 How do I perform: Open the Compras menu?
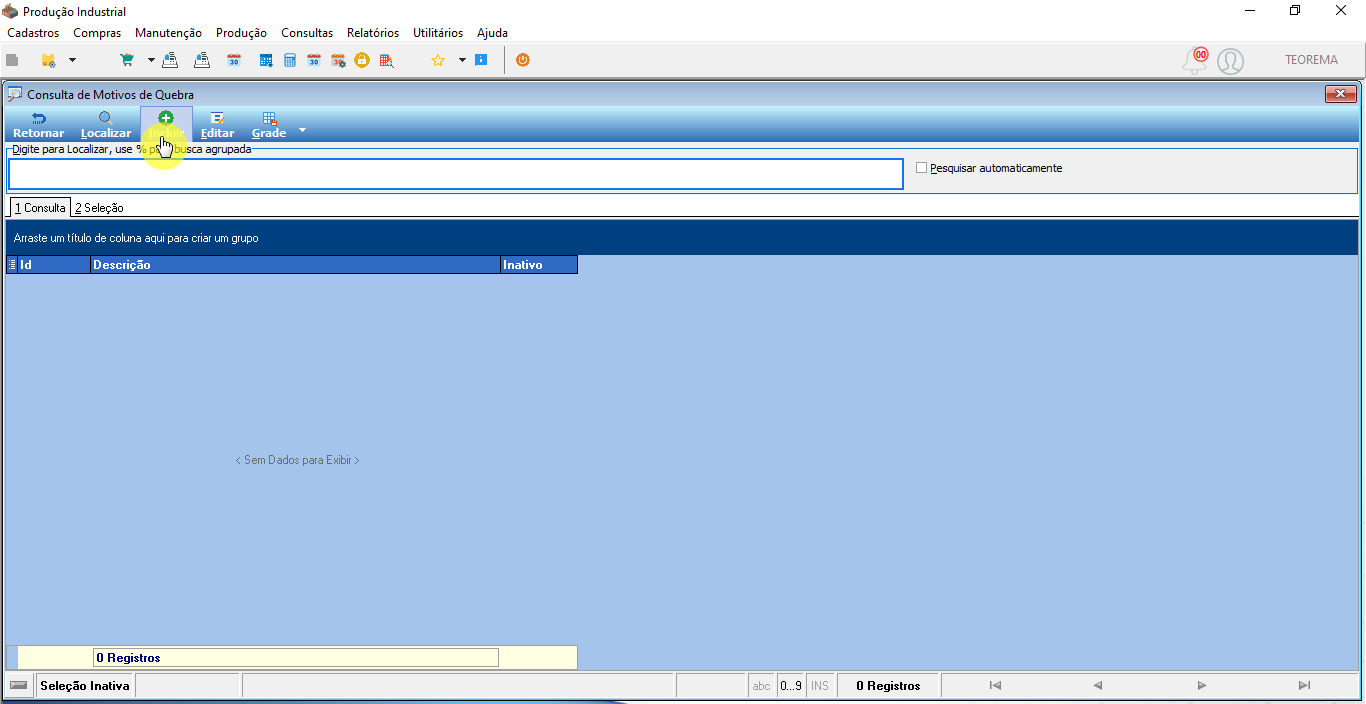click(x=97, y=33)
